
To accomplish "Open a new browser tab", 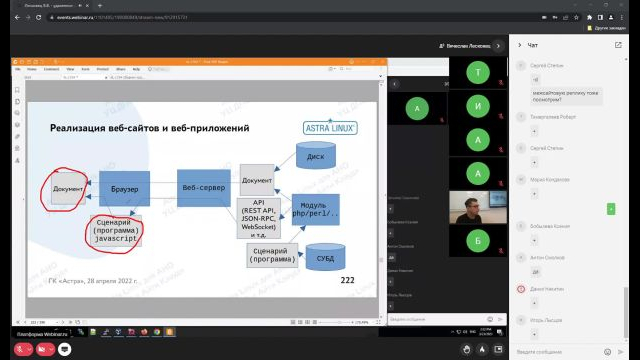I will coord(100,6).
